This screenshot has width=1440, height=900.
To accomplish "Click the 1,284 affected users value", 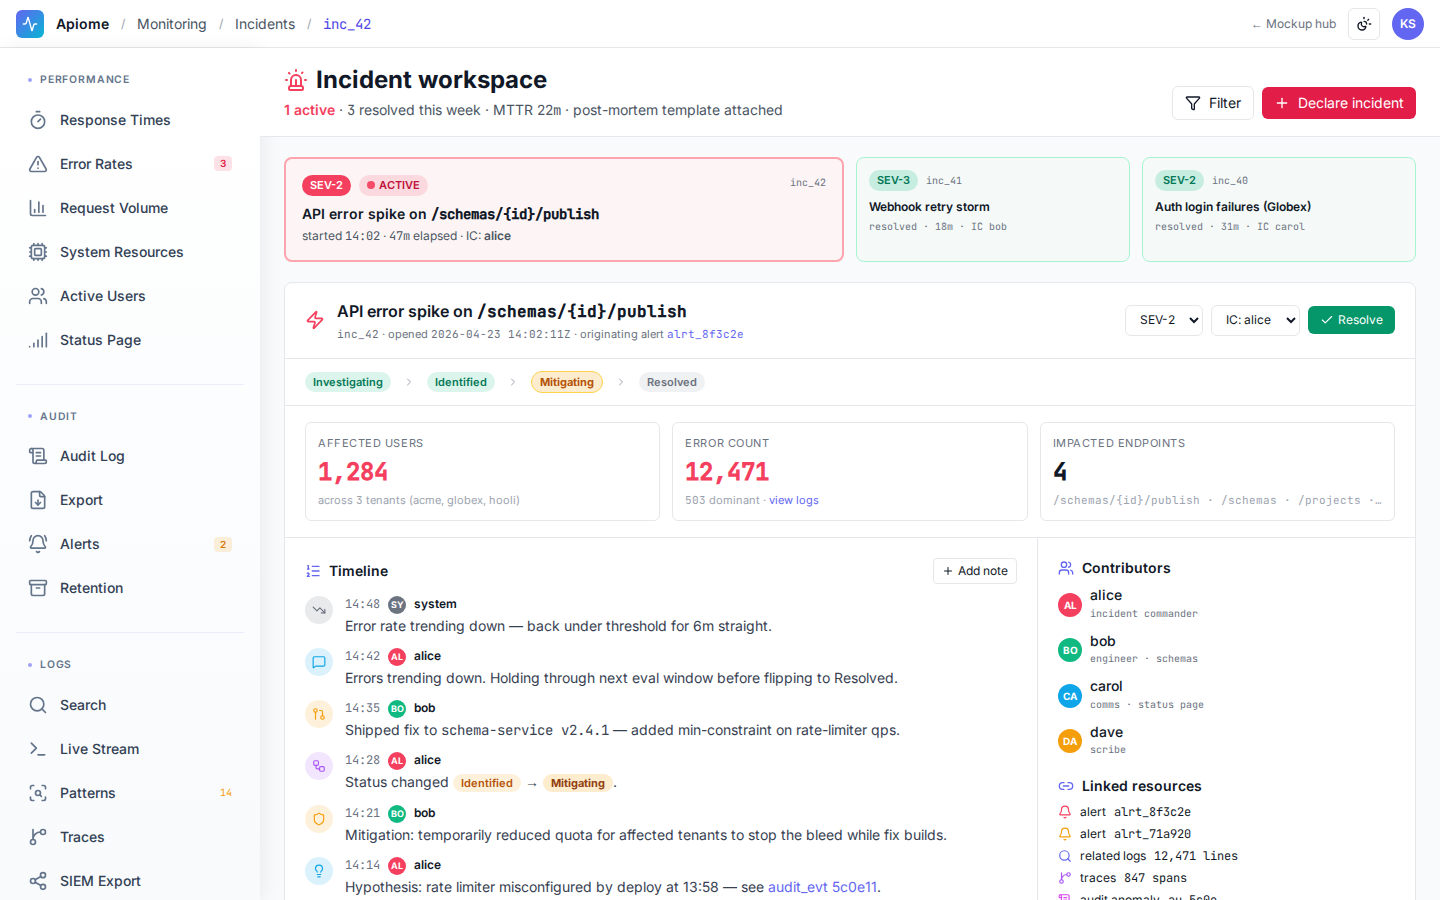I will (353, 471).
